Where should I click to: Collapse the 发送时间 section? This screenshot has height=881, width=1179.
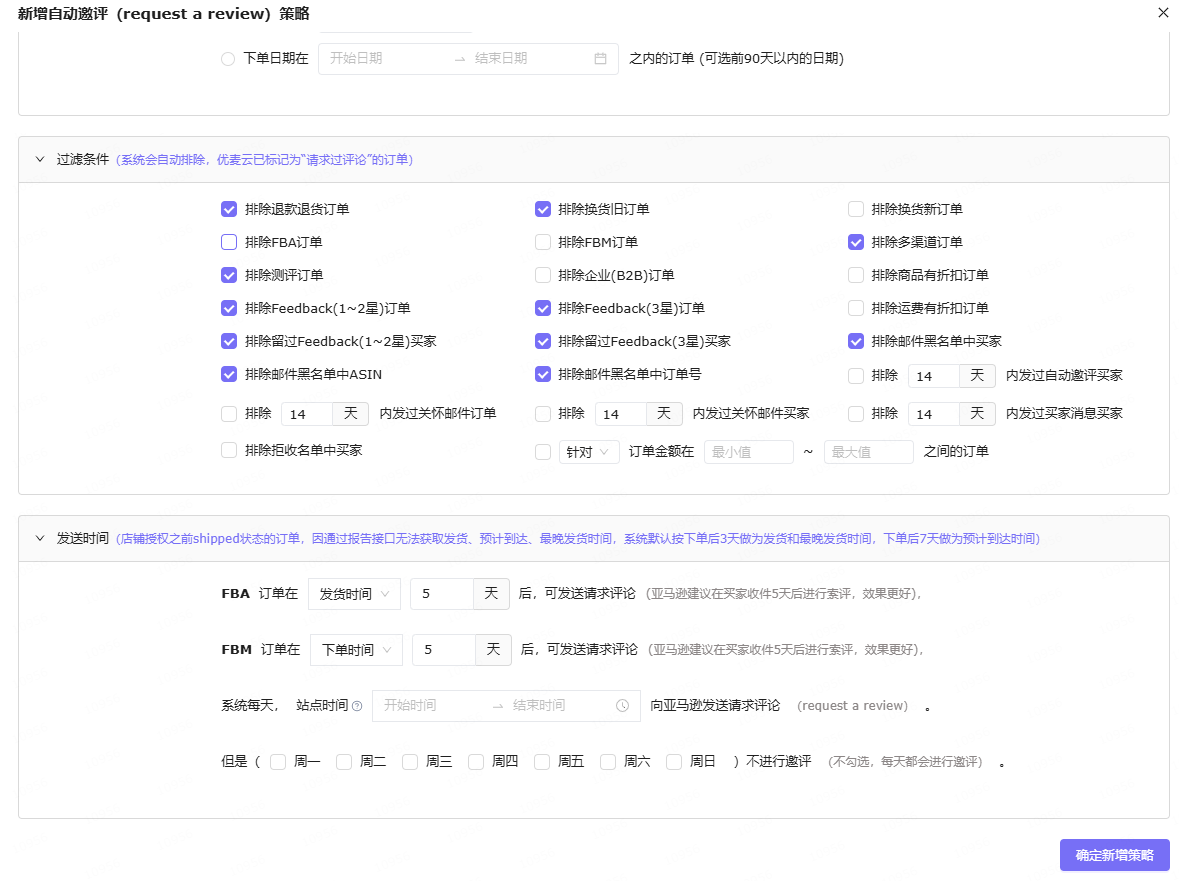(x=40, y=538)
